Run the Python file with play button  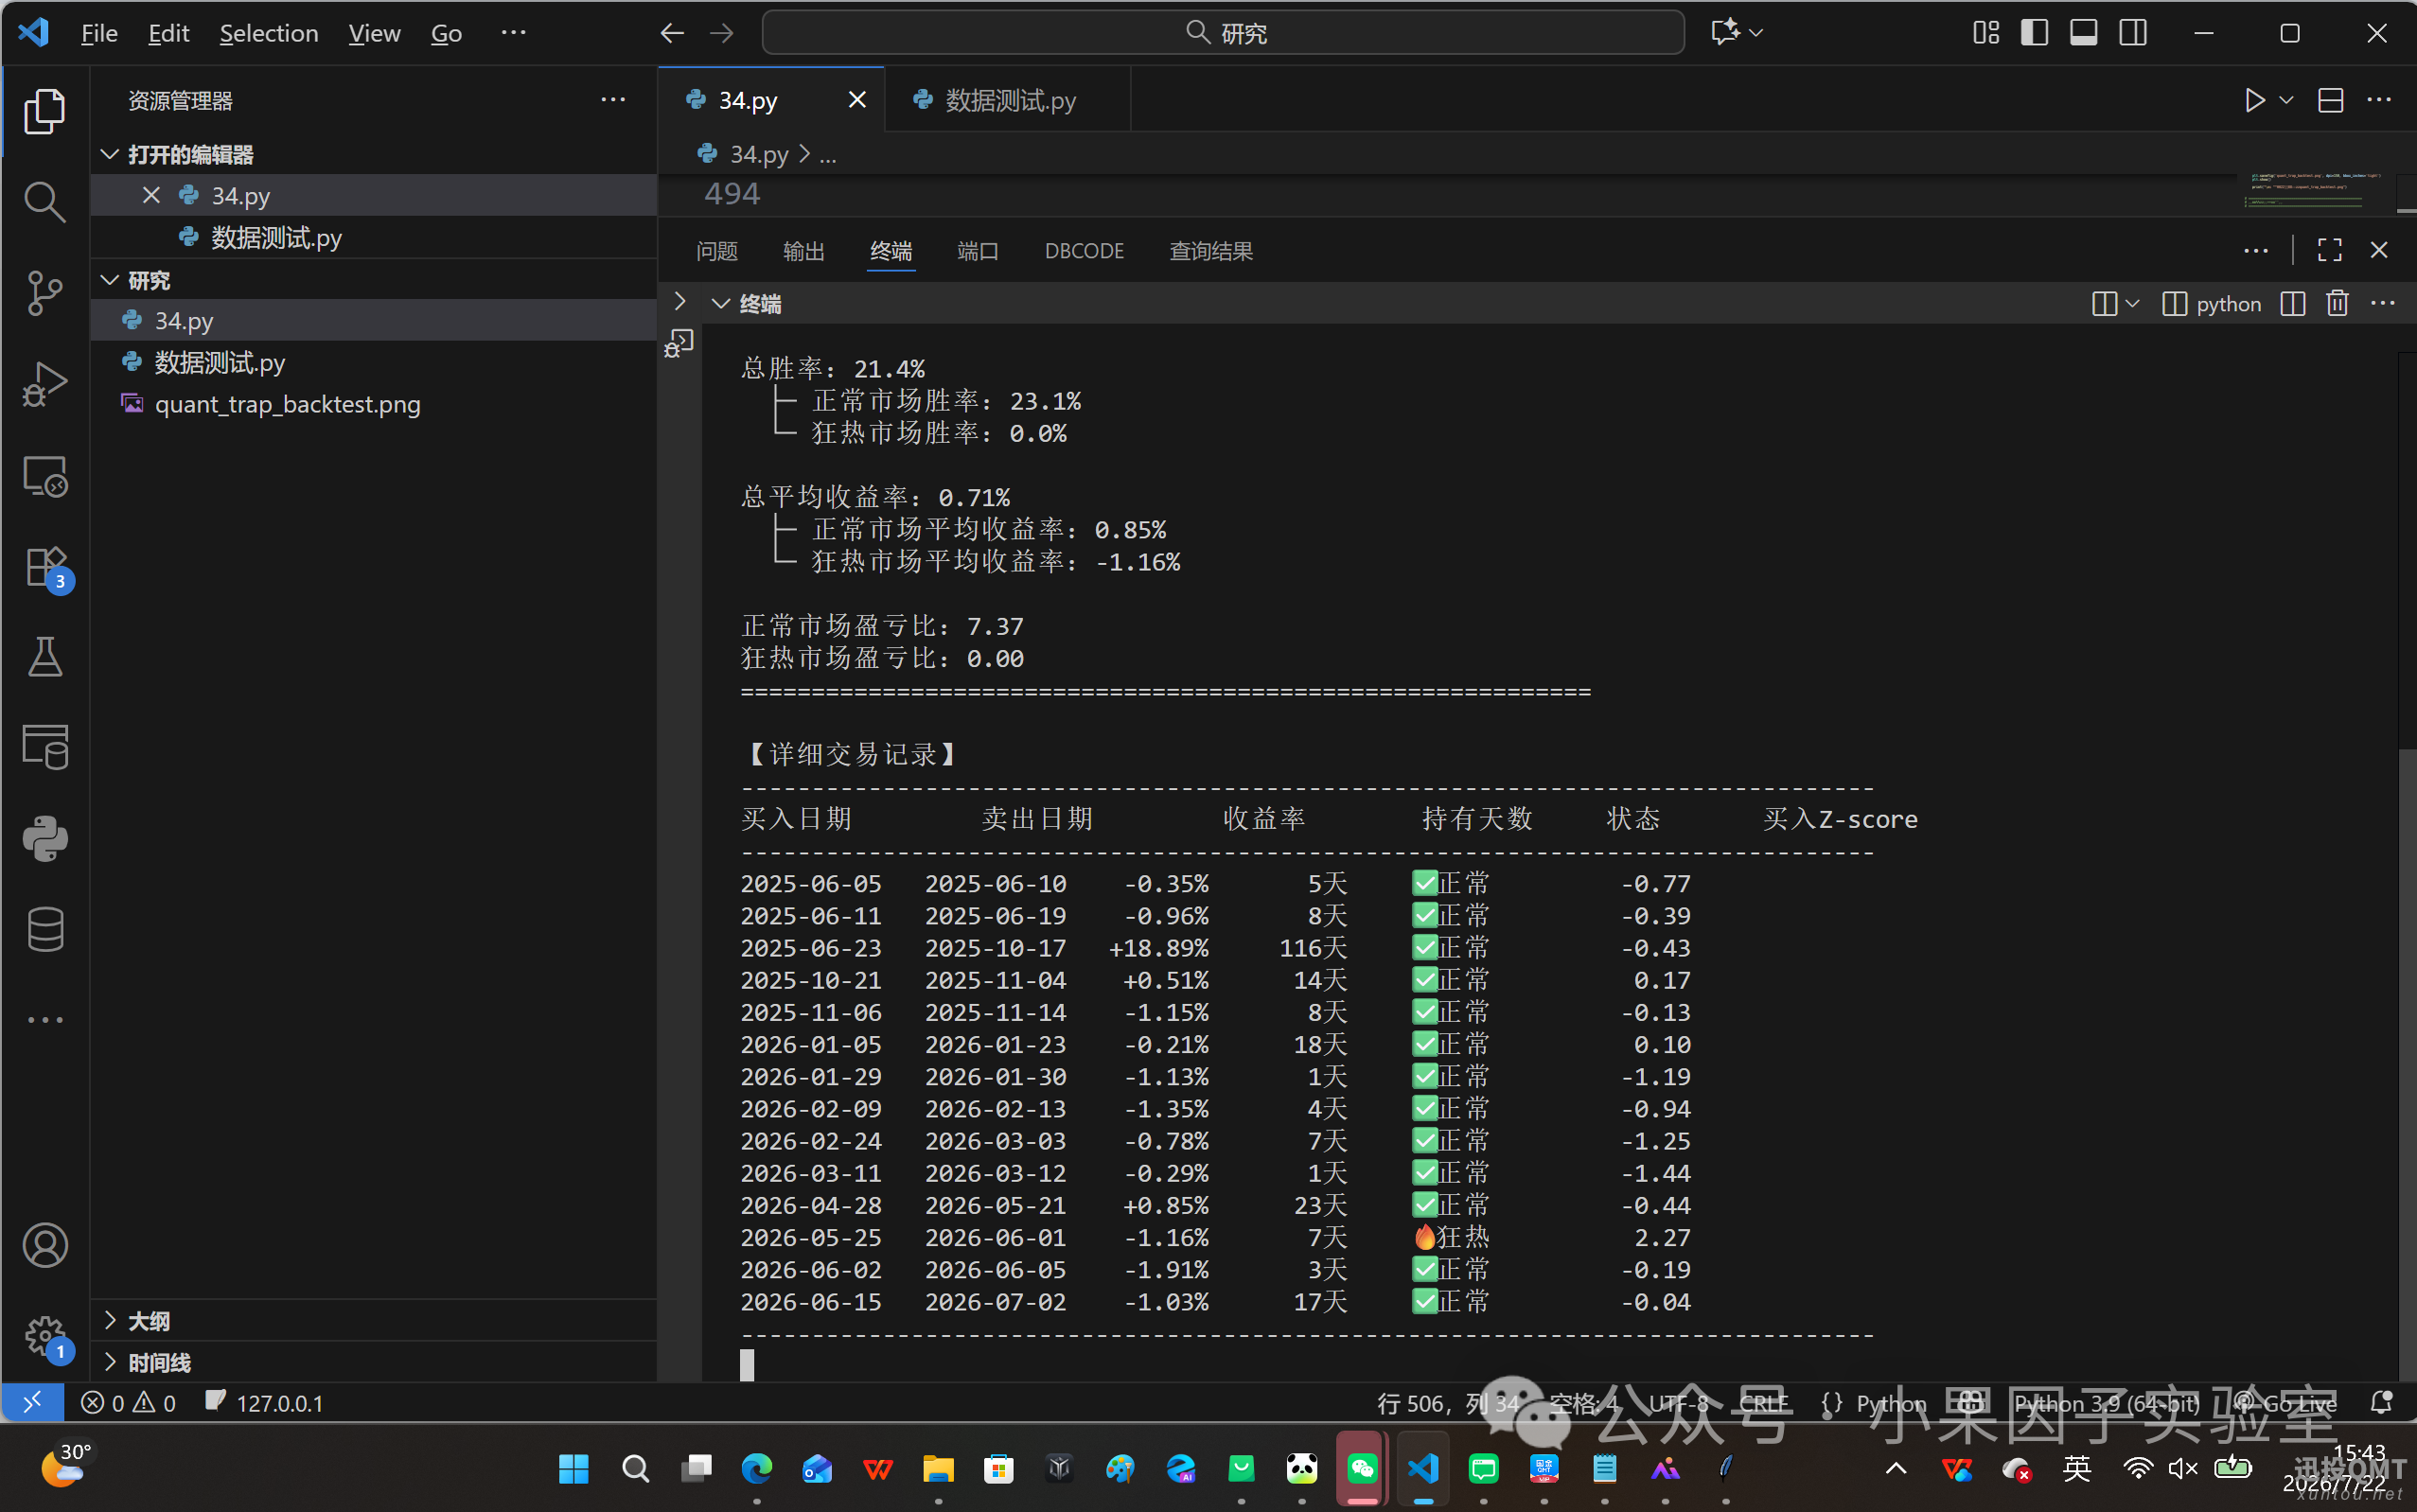2254,100
